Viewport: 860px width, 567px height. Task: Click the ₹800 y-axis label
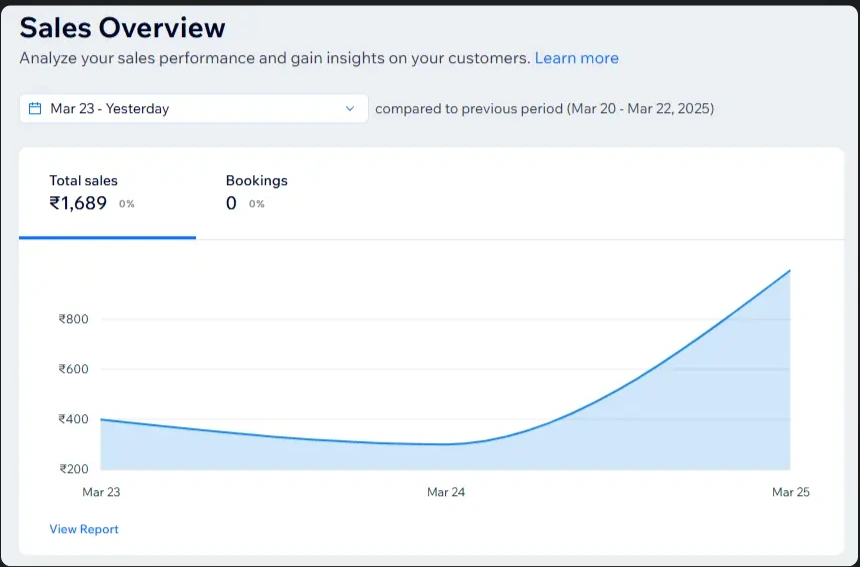point(74,320)
